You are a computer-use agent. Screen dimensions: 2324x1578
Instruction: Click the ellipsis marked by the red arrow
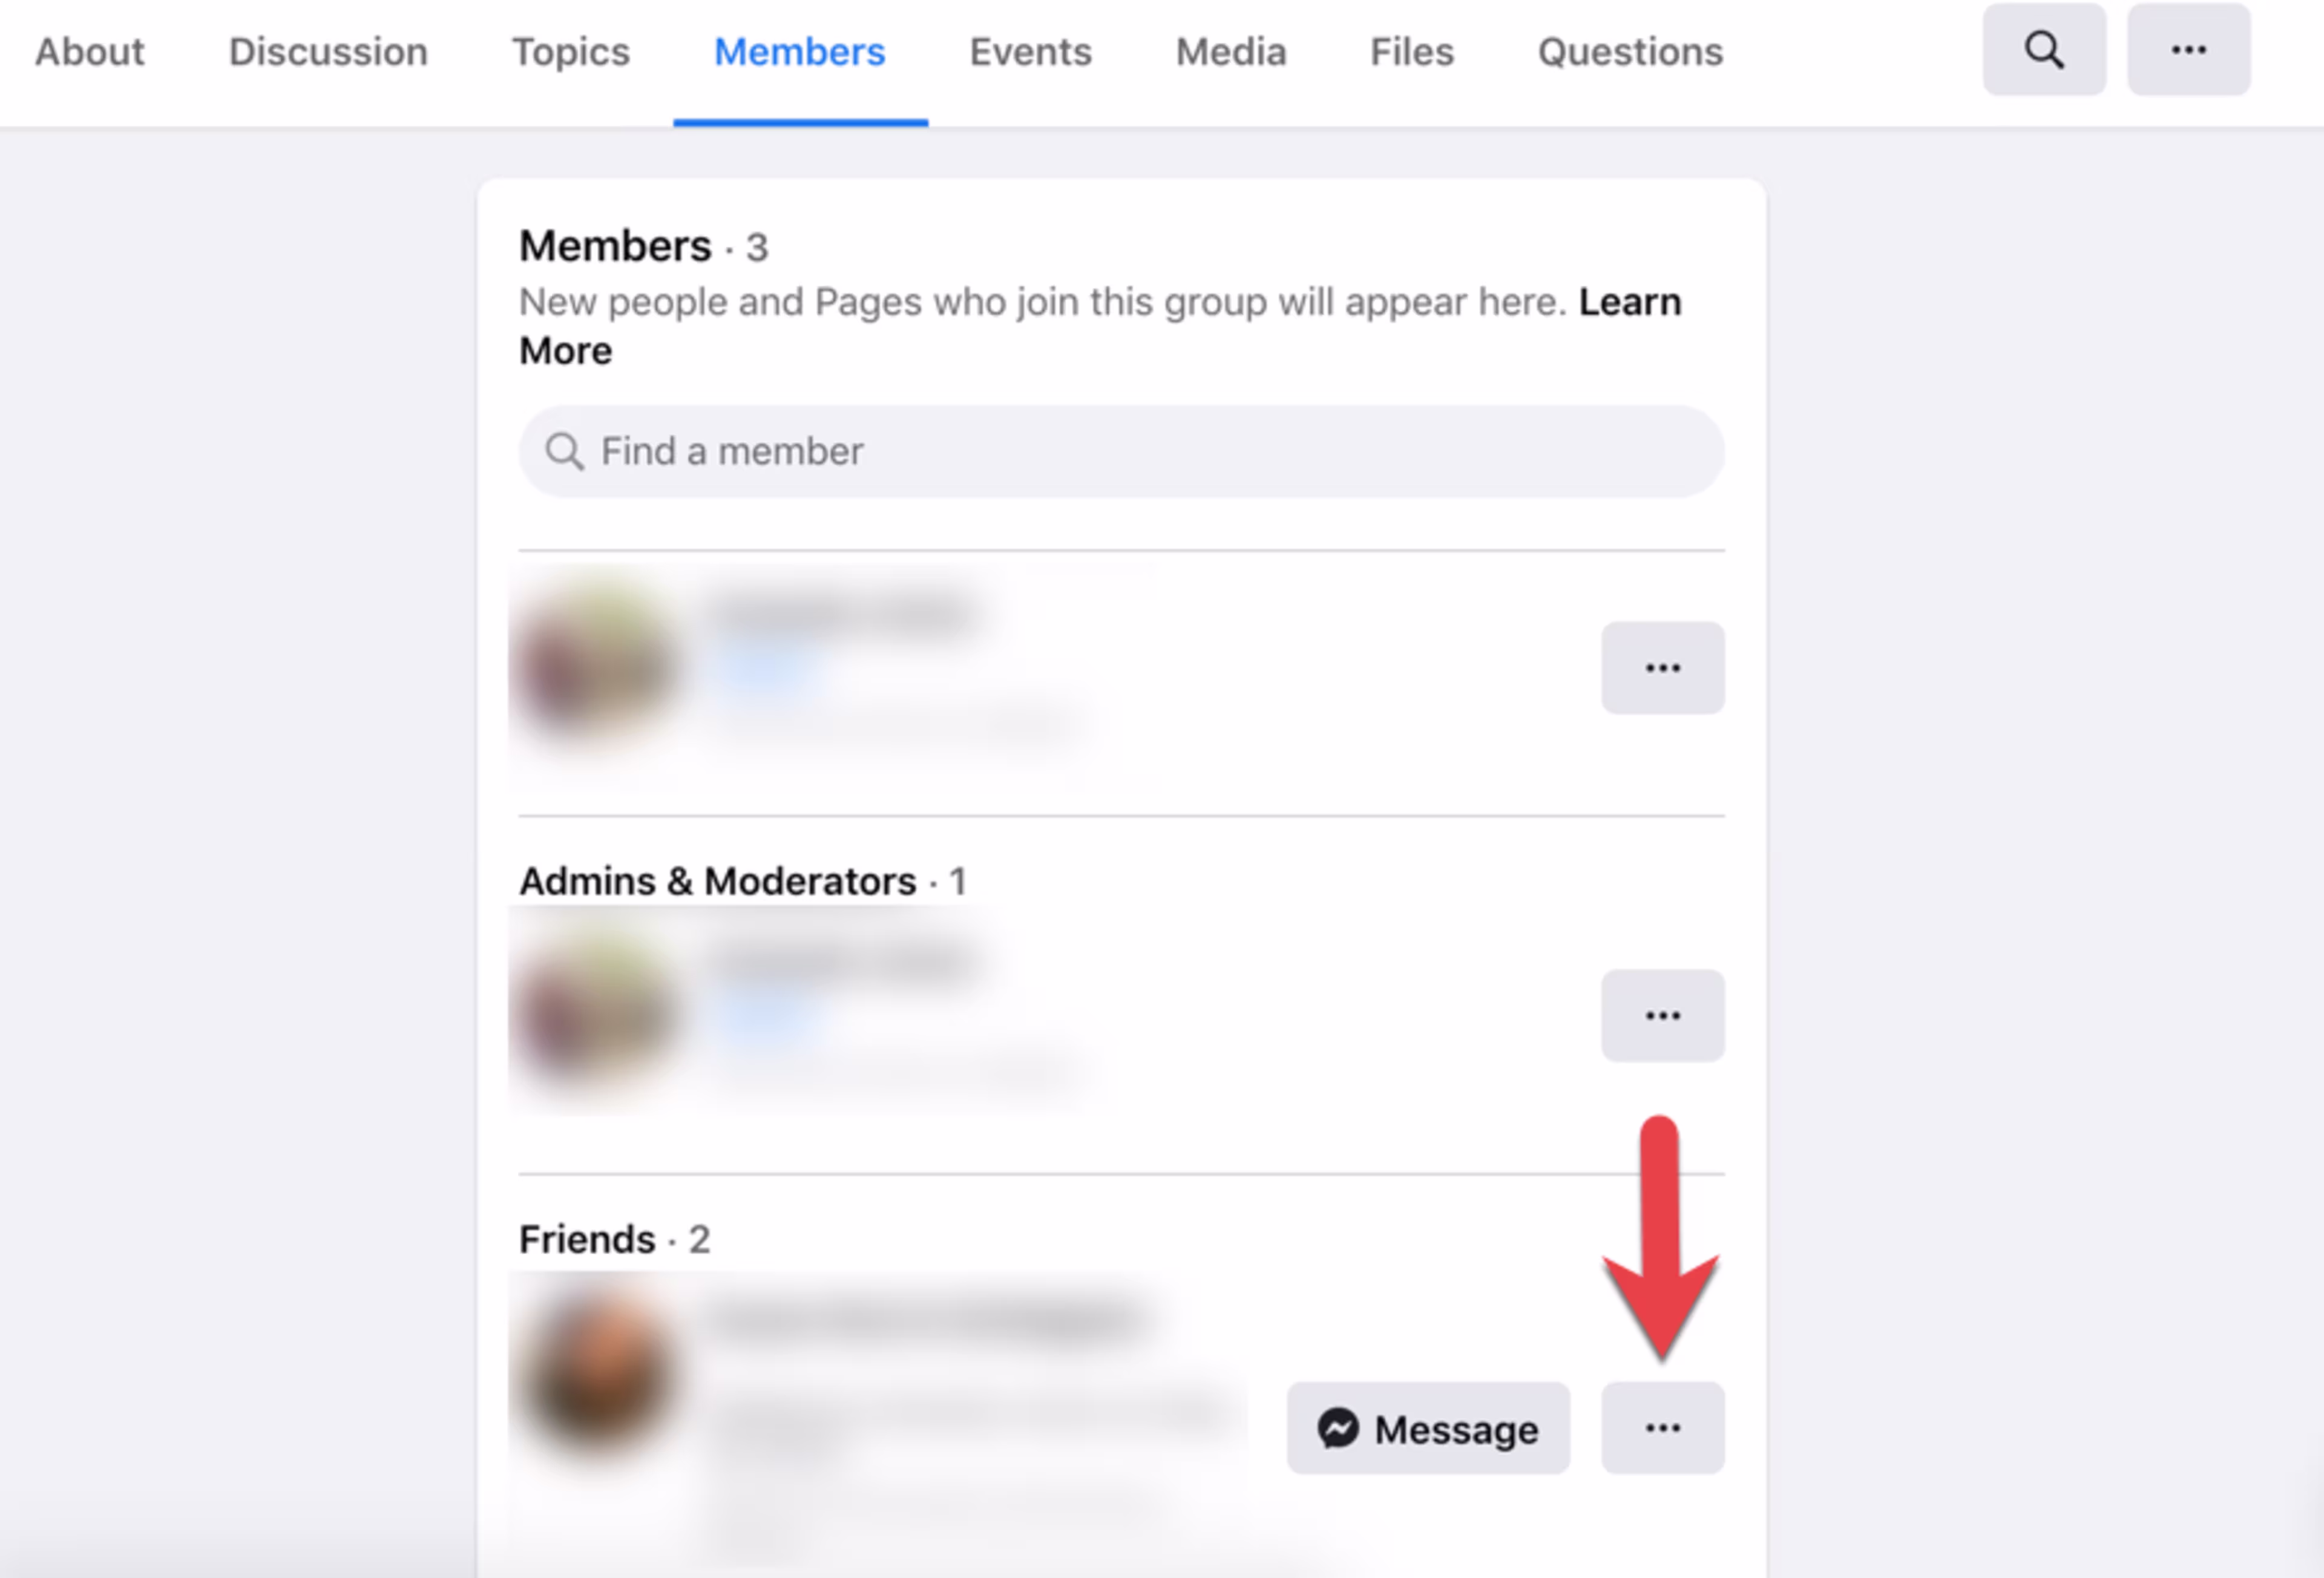point(1662,1428)
